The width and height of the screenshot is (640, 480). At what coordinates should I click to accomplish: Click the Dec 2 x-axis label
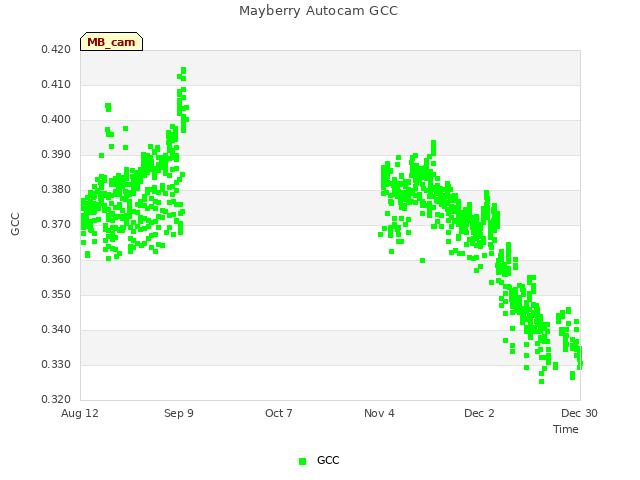point(479,413)
